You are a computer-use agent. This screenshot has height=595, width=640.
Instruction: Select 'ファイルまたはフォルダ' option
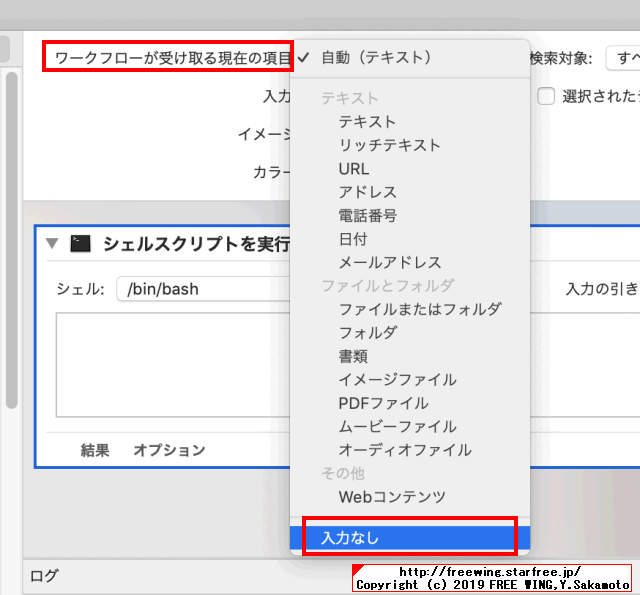410,309
